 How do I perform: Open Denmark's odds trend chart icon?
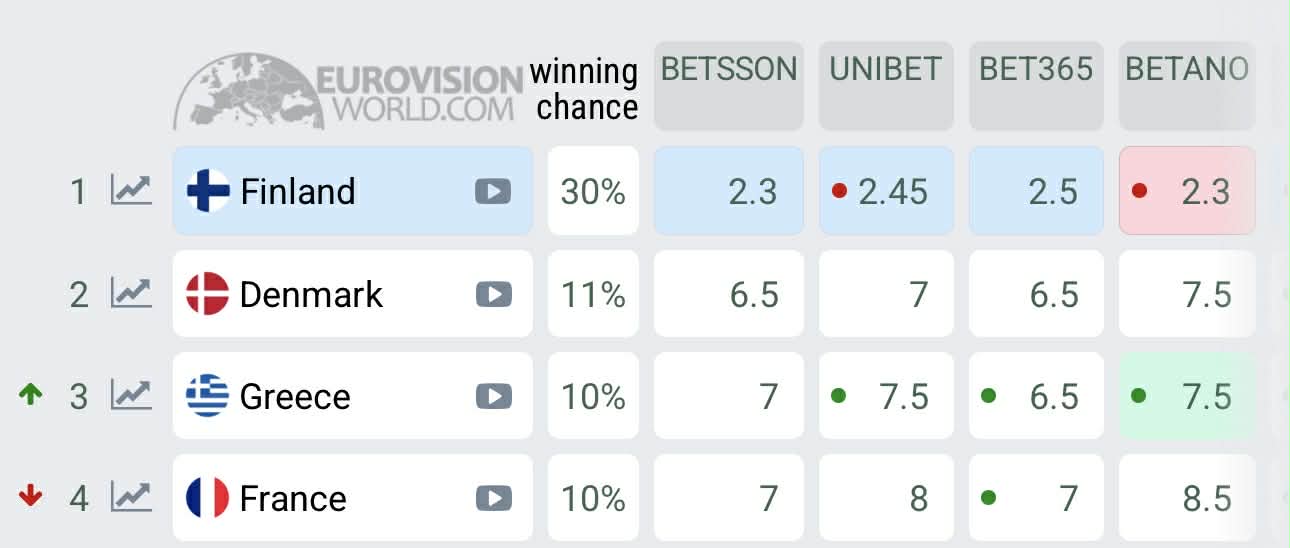(x=131, y=294)
